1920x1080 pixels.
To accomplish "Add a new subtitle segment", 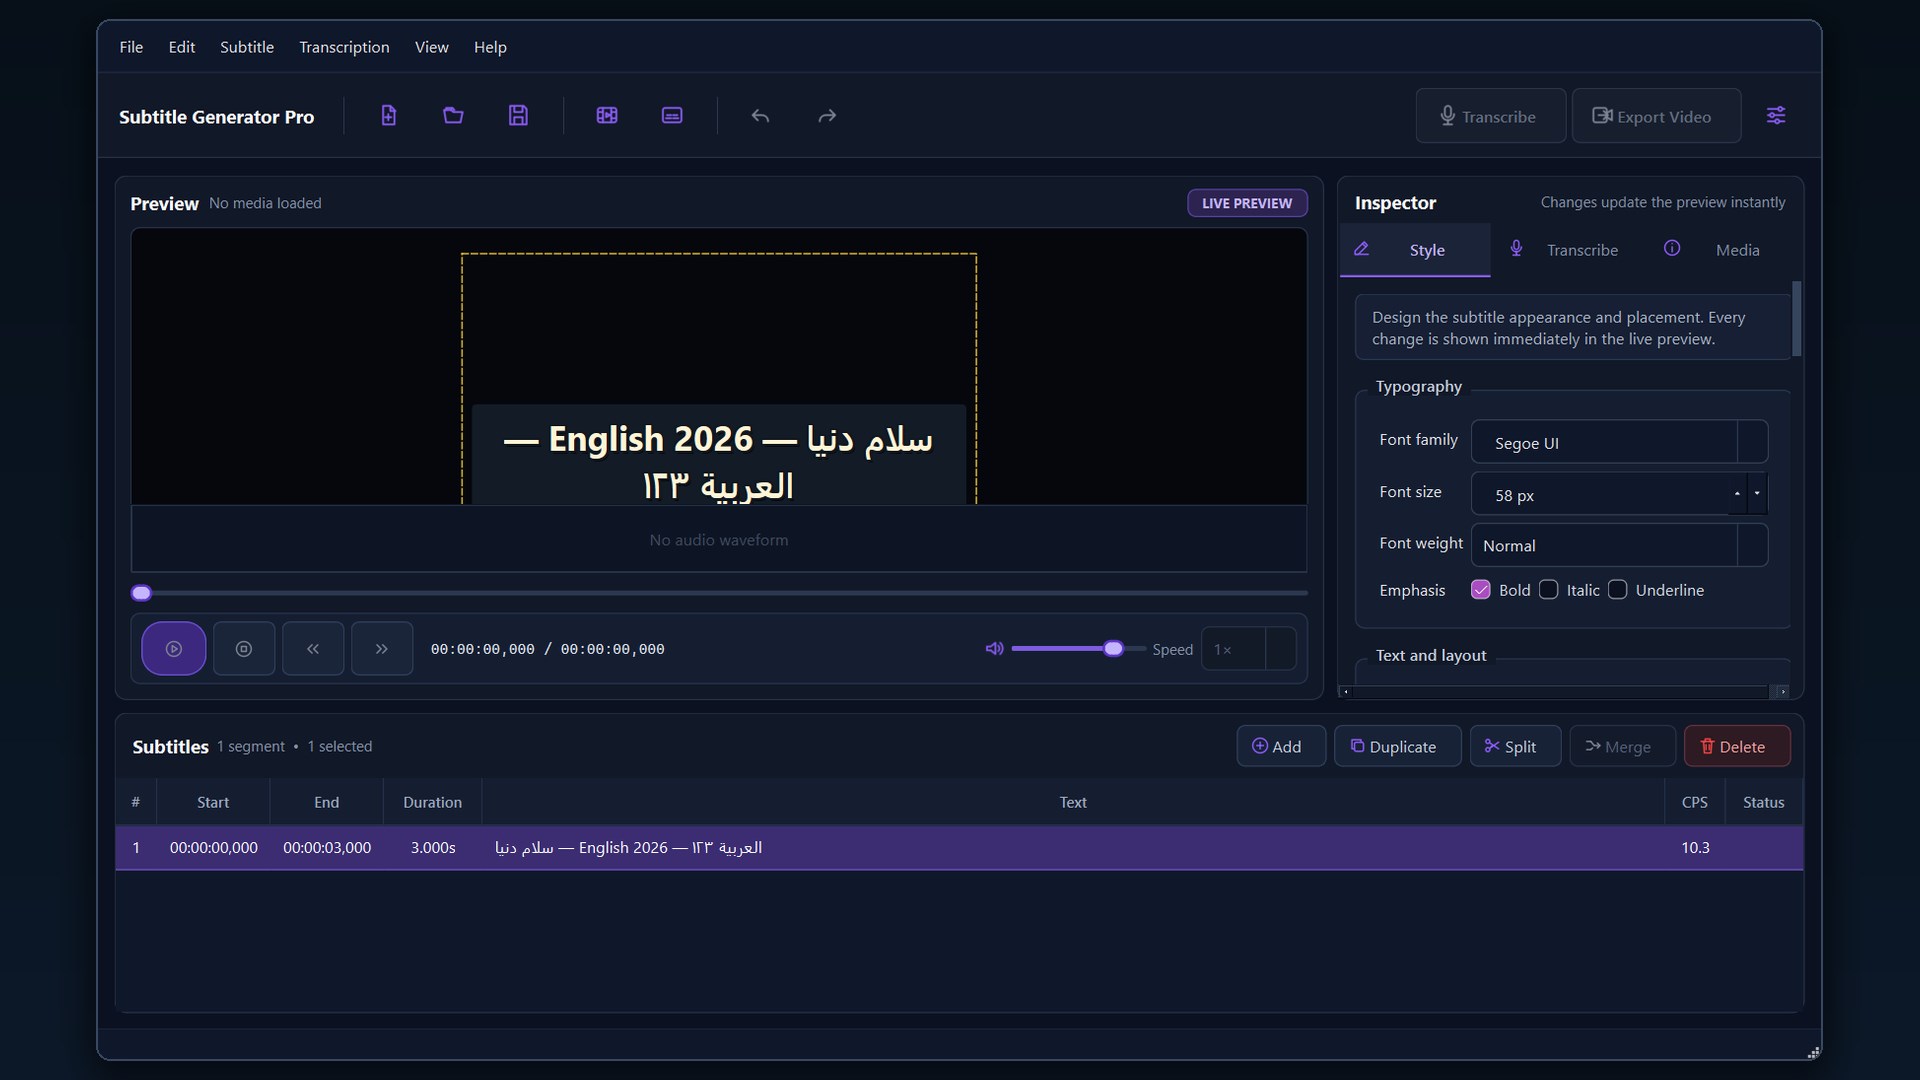I will click(1281, 746).
